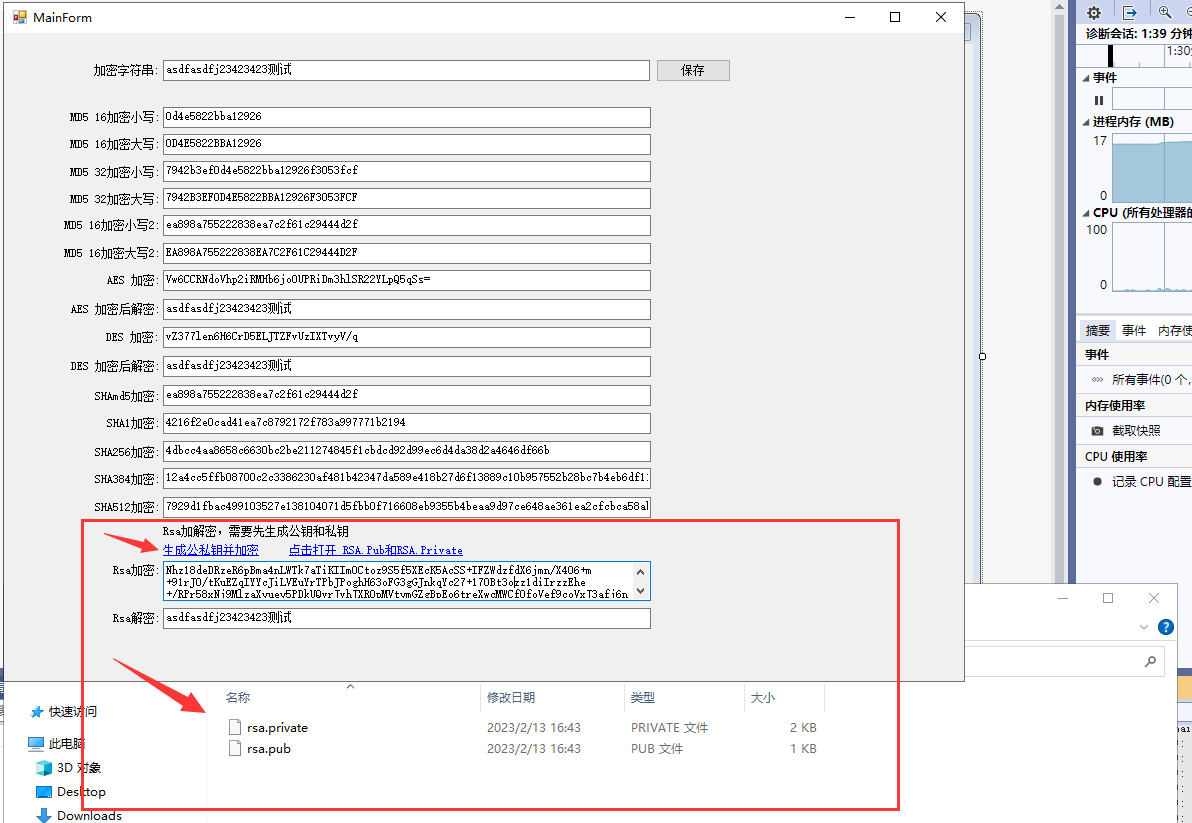The image size is (1192, 823).
Task: Click the camera icon beside 截取快照
Action: [x=1097, y=431]
